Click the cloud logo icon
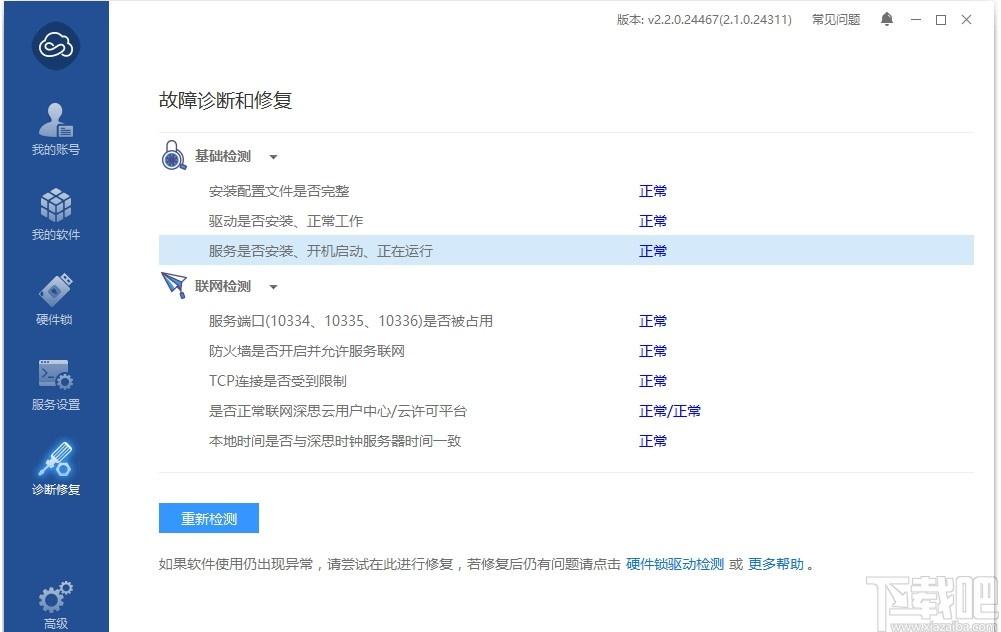The height and width of the screenshot is (632, 1001). pos(56,46)
